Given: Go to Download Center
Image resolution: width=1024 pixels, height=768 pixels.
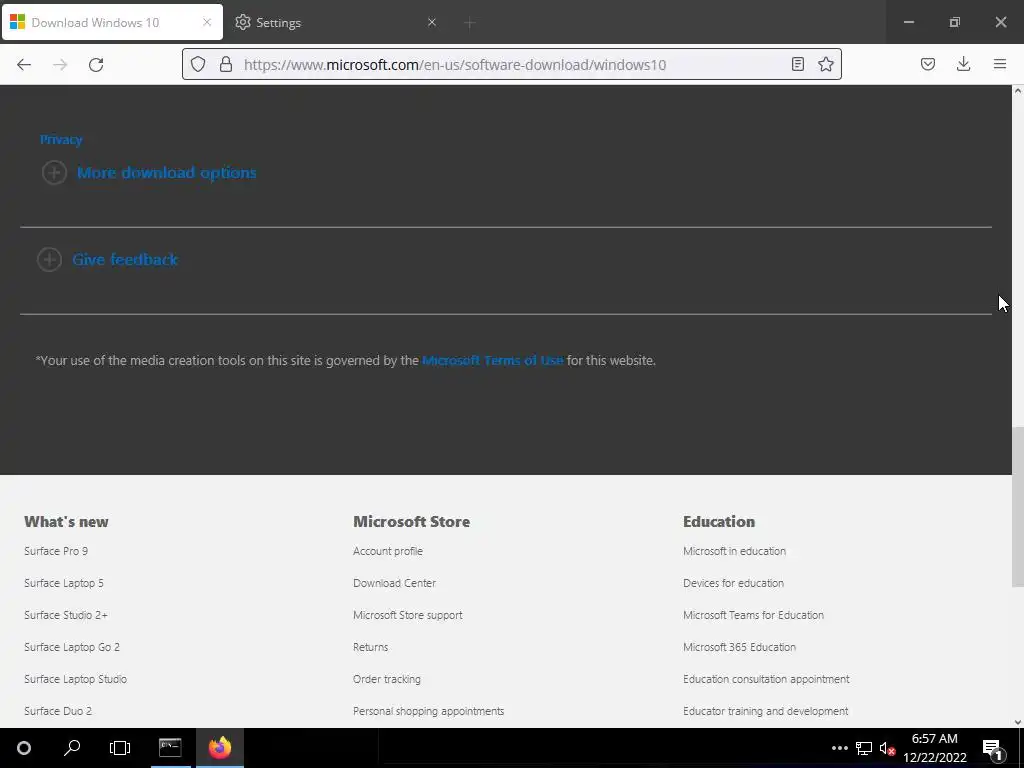Looking at the screenshot, I should (x=394, y=583).
